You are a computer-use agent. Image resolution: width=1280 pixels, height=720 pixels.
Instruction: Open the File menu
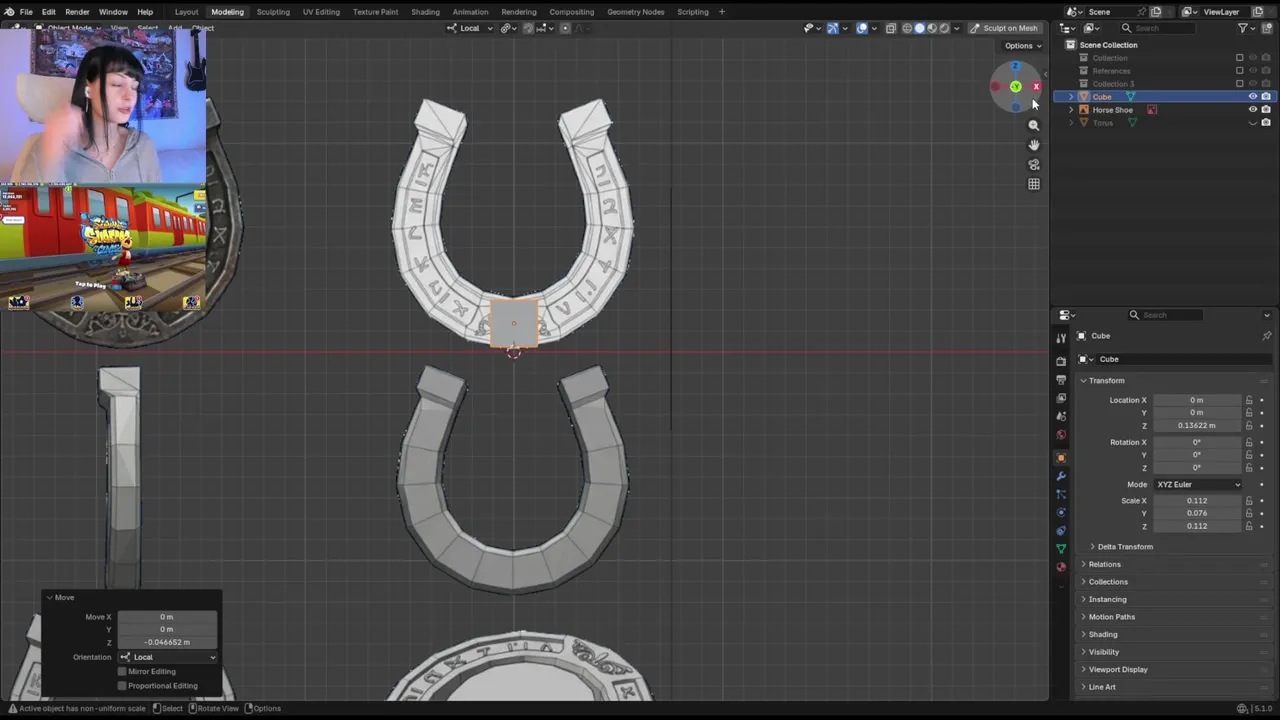tap(26, 12)
